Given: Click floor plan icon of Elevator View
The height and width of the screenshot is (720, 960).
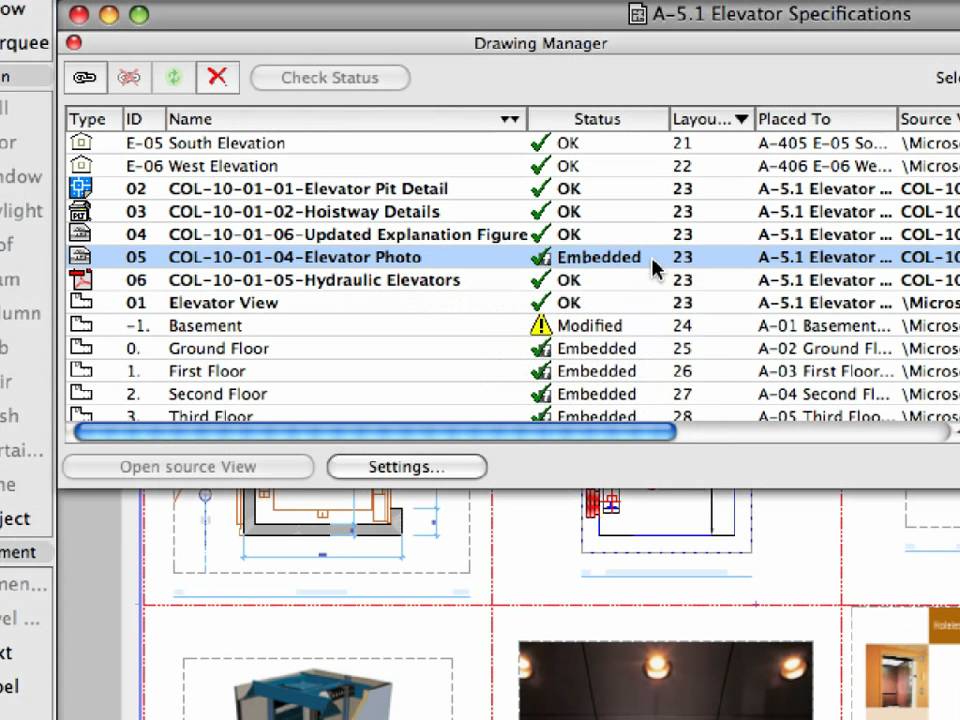Looking at the screenshot, I should coord(81,301).
